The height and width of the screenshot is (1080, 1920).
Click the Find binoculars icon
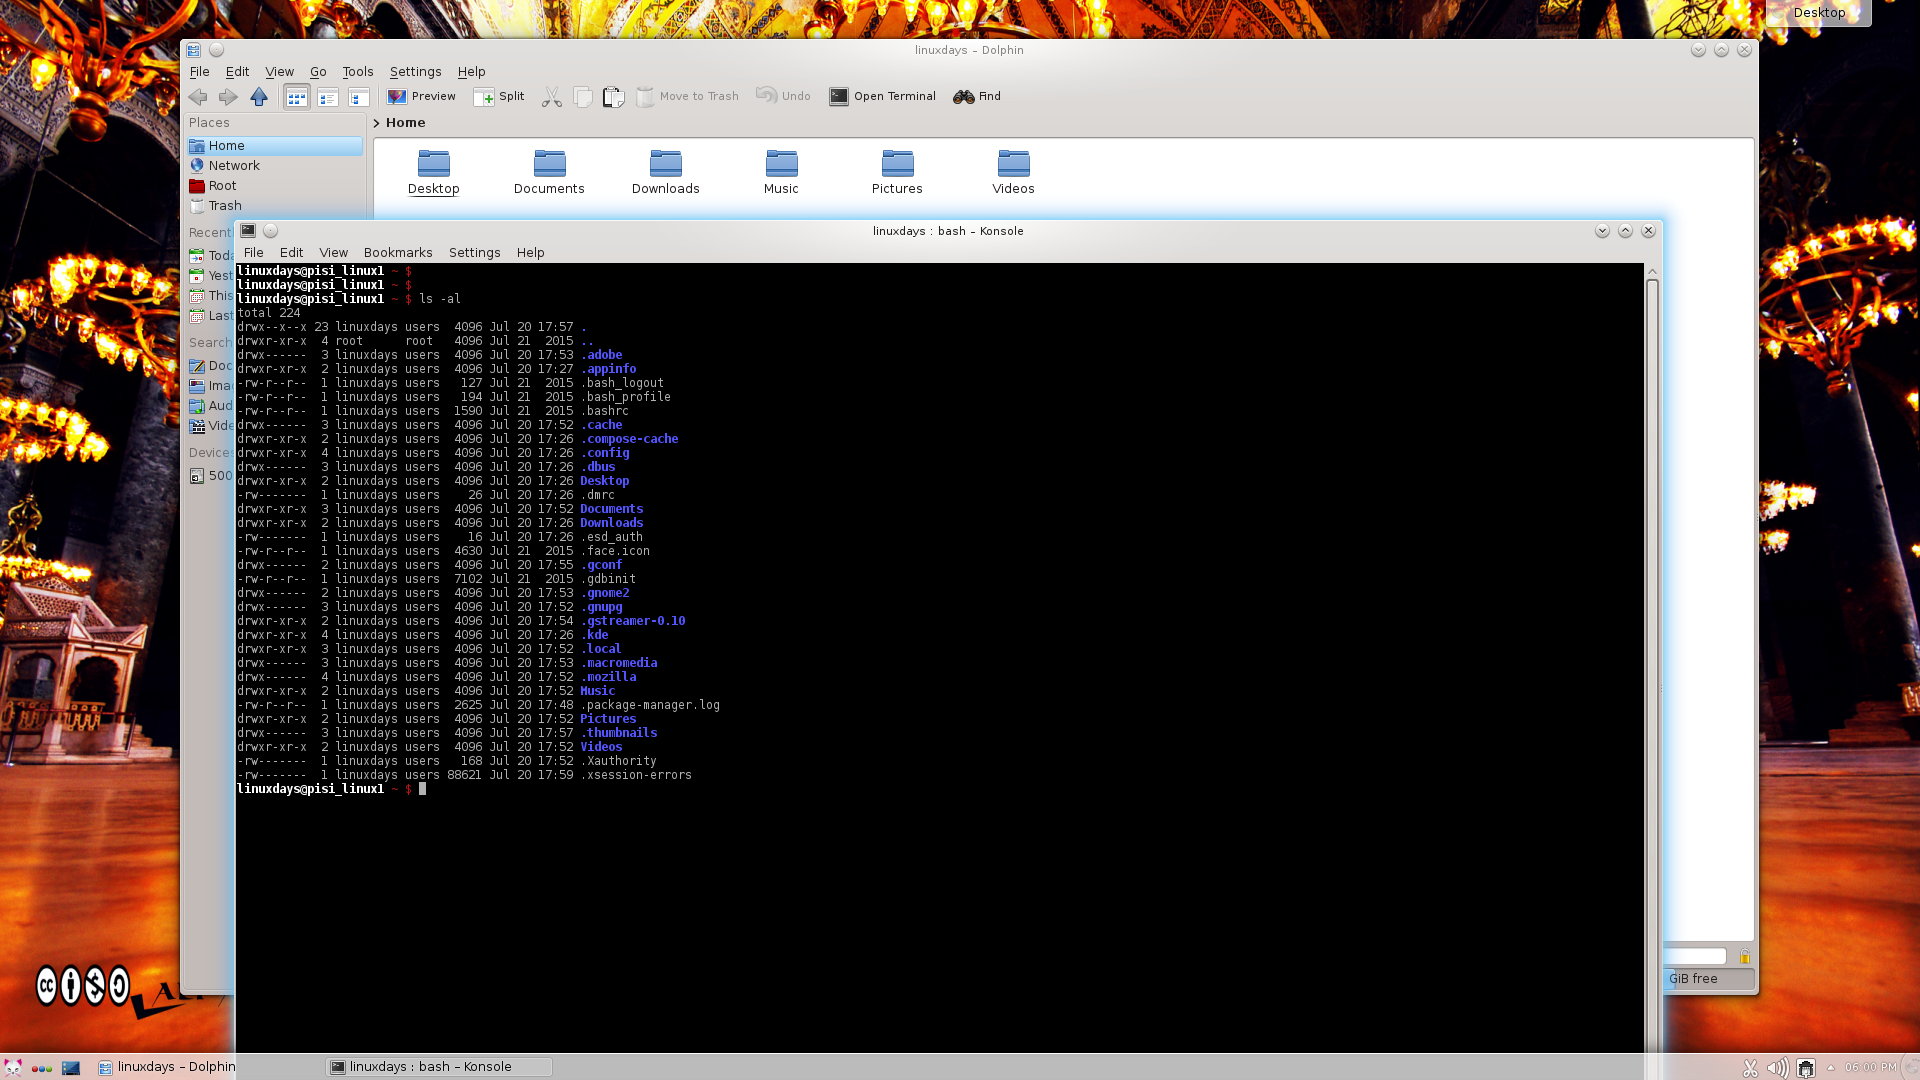click(x=964, y=97)
